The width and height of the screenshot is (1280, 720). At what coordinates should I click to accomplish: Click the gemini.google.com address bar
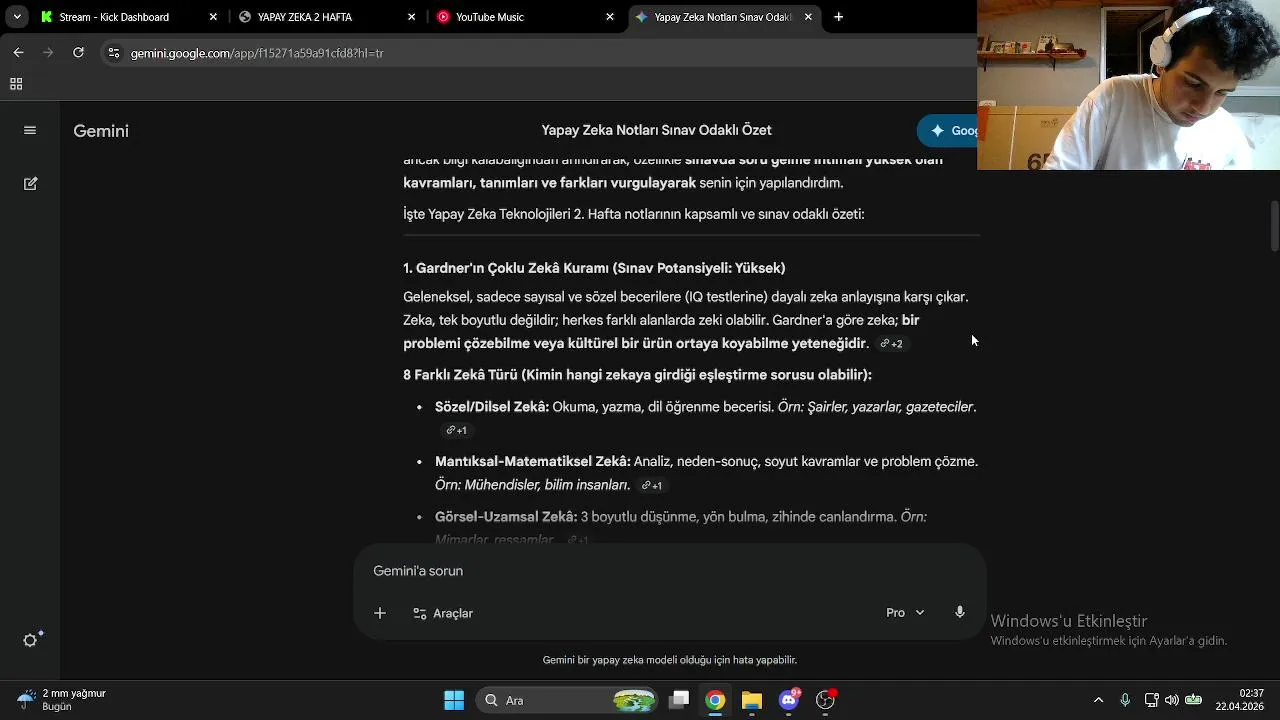pyautogui.click(x=540, y=53)
